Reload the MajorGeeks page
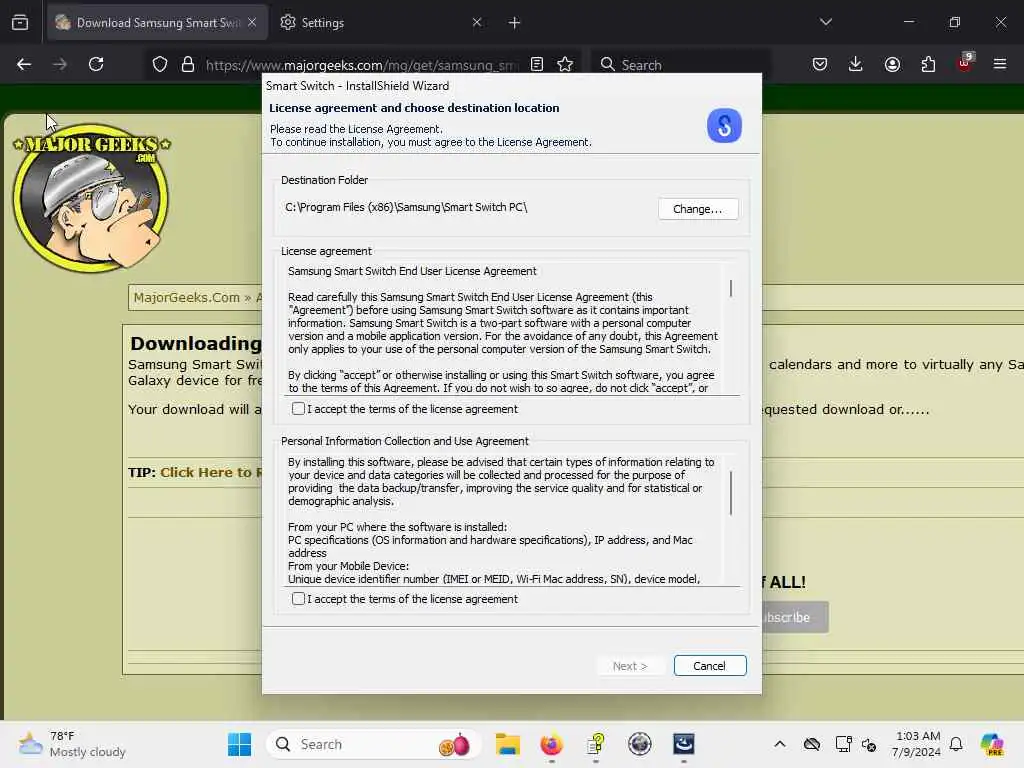 (x=96, y=64)
